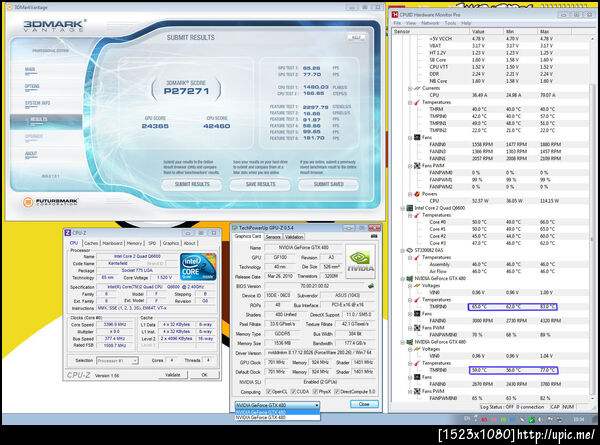Click the CPU-Z title bar icon
The height and width of the screenshot is (445, 600).
[68, 233]
